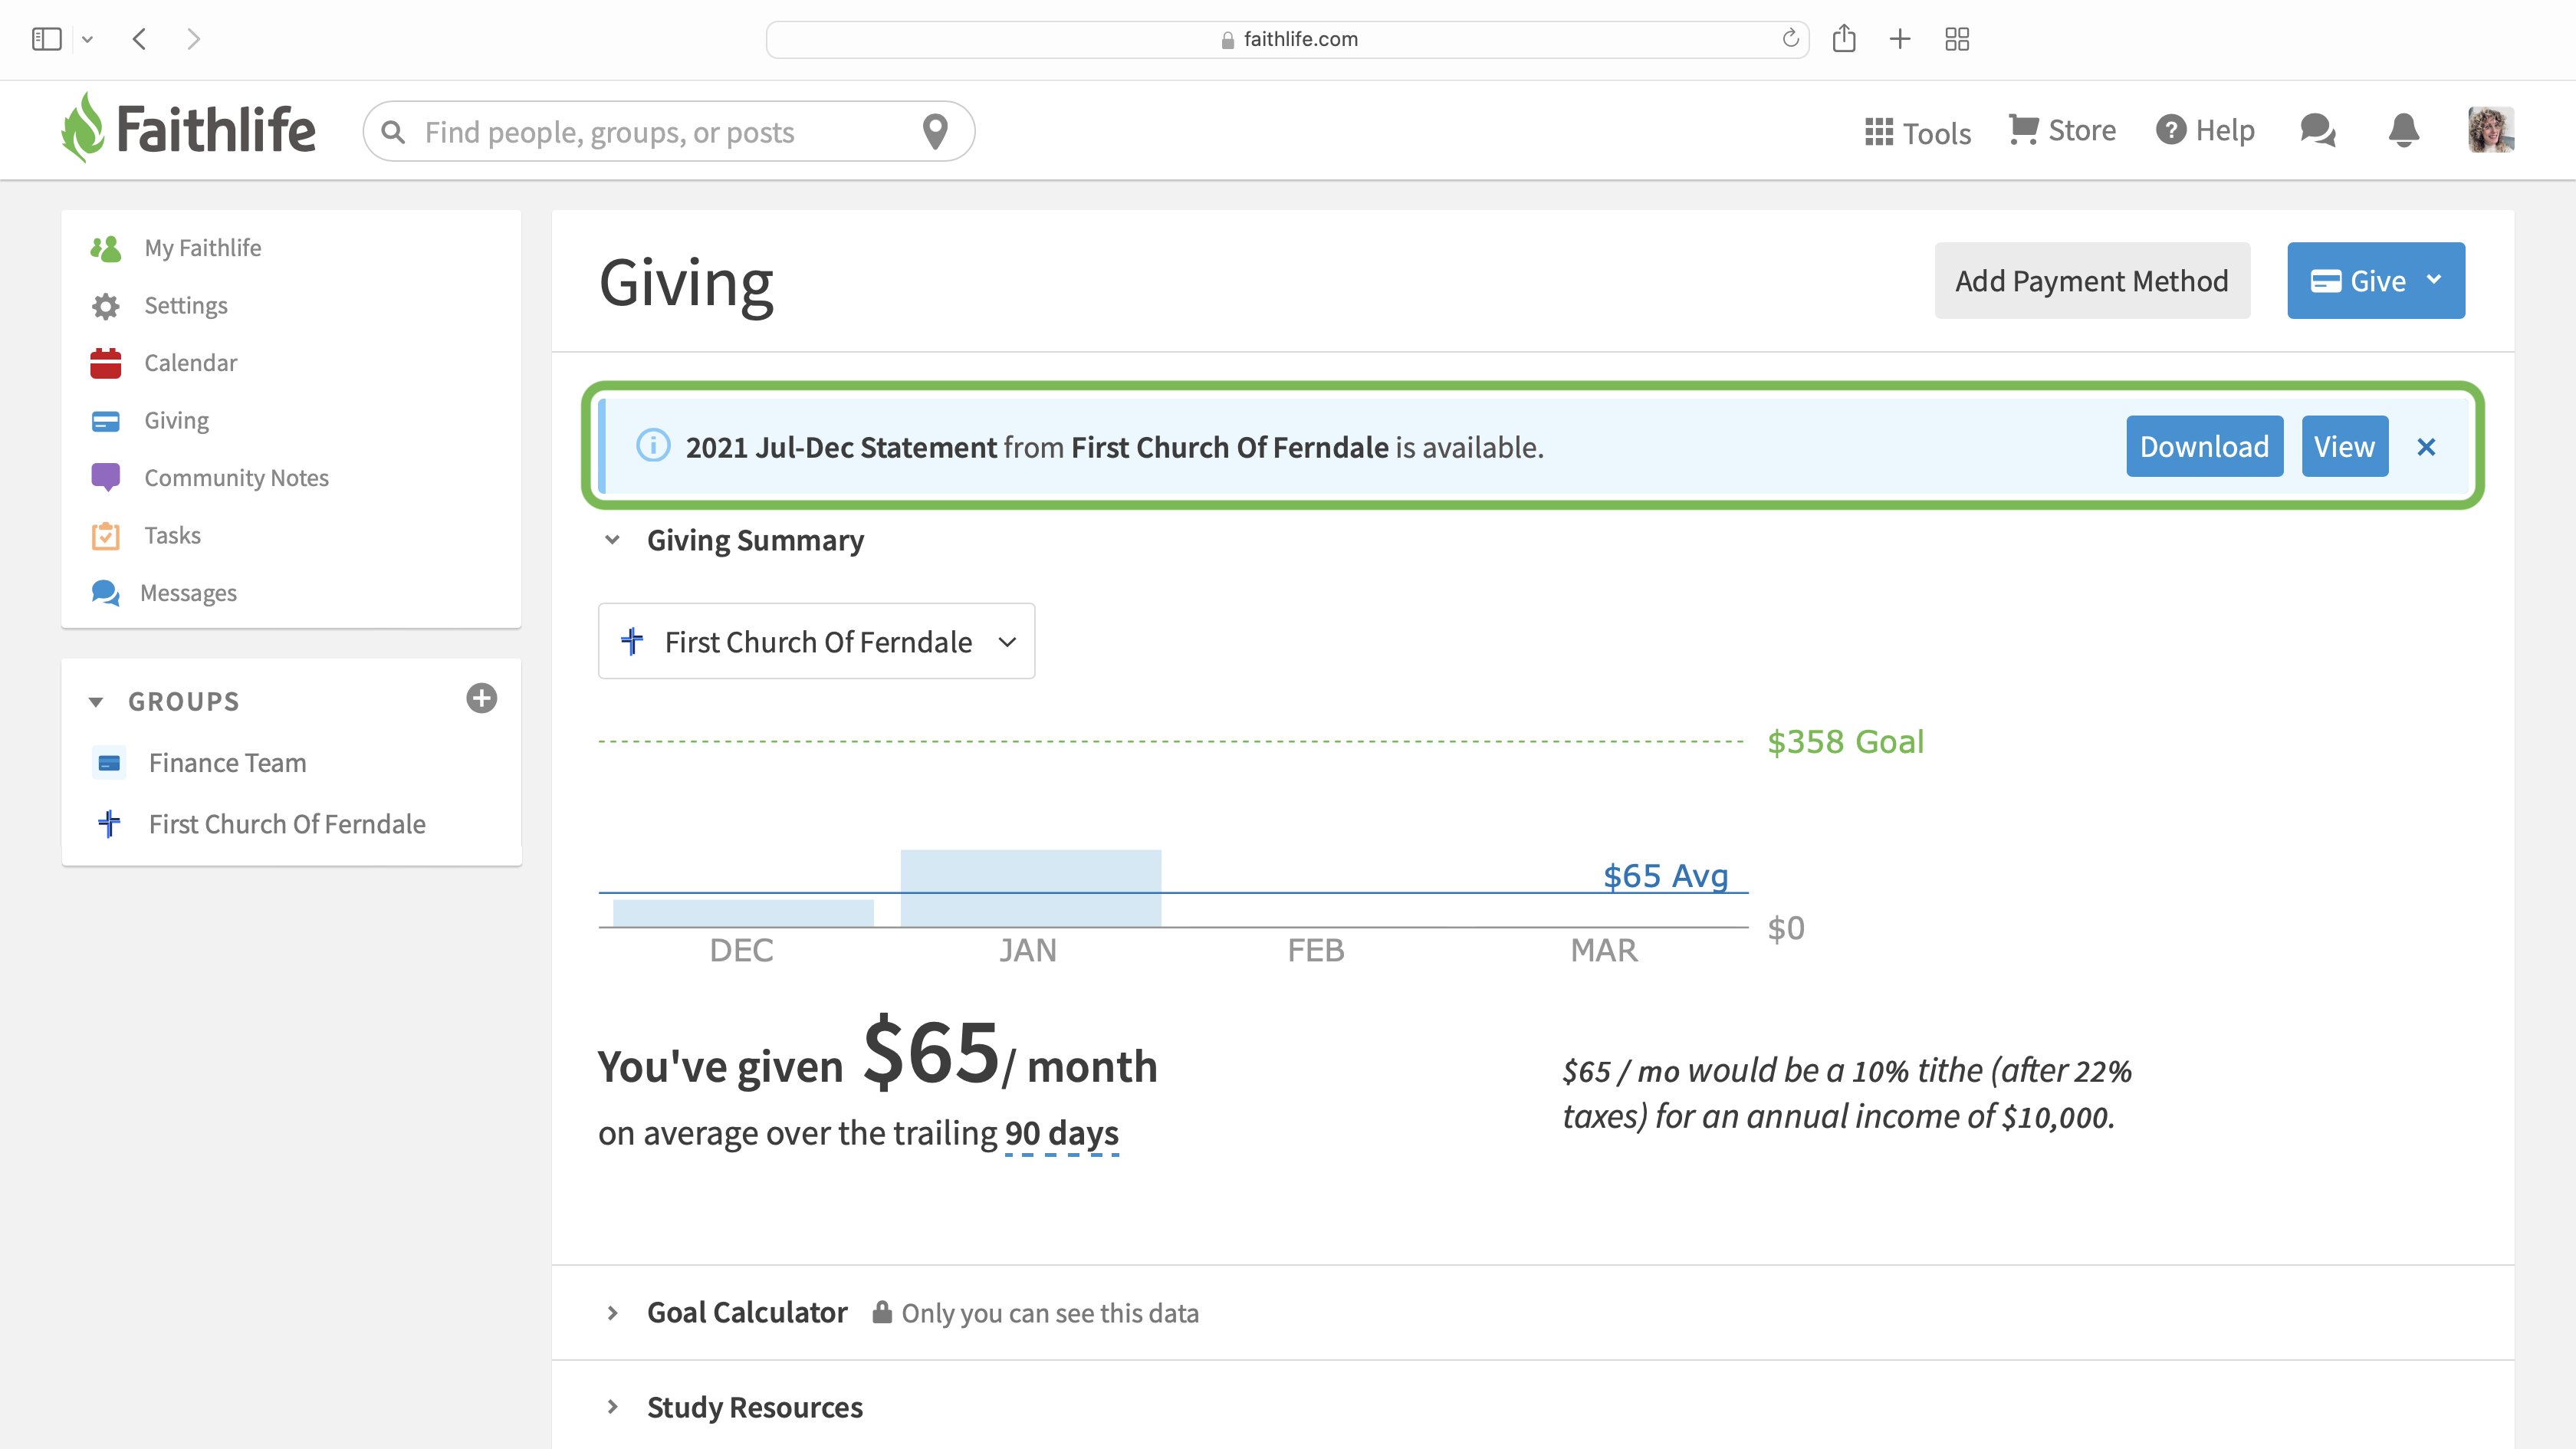
Task: Click the browser share icon
Action: (1843, 38)
